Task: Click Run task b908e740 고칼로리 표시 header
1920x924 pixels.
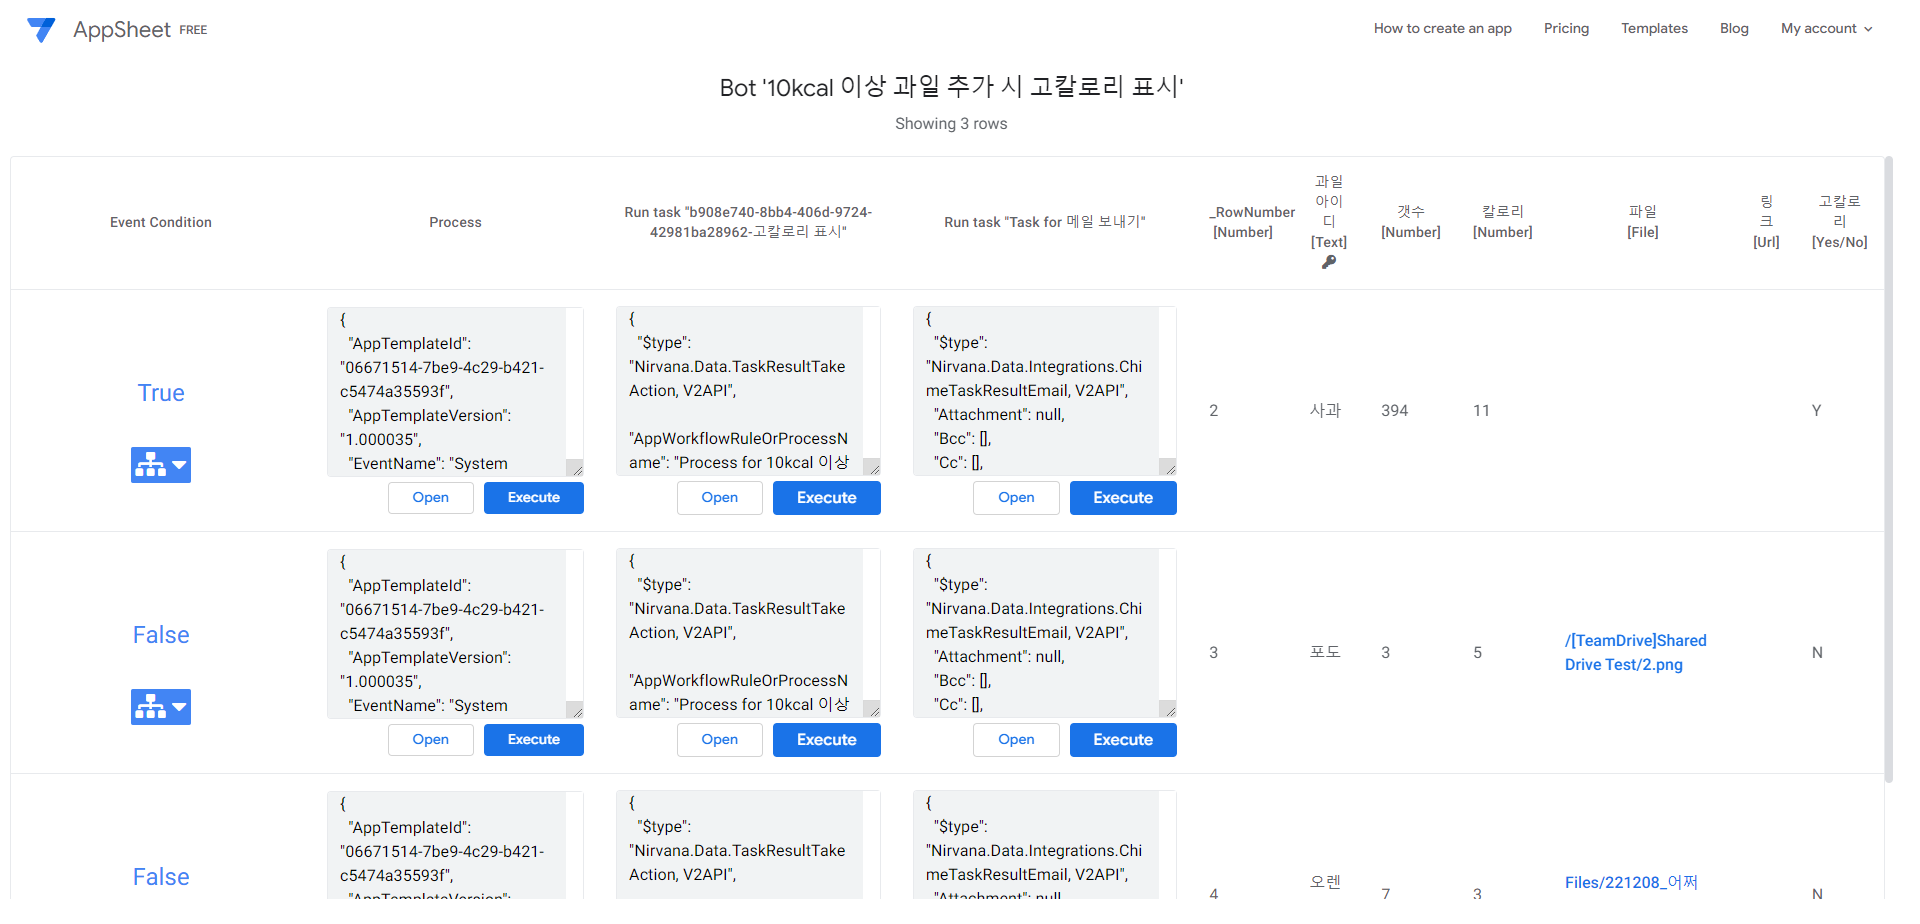Action: [x=748, y=222]
